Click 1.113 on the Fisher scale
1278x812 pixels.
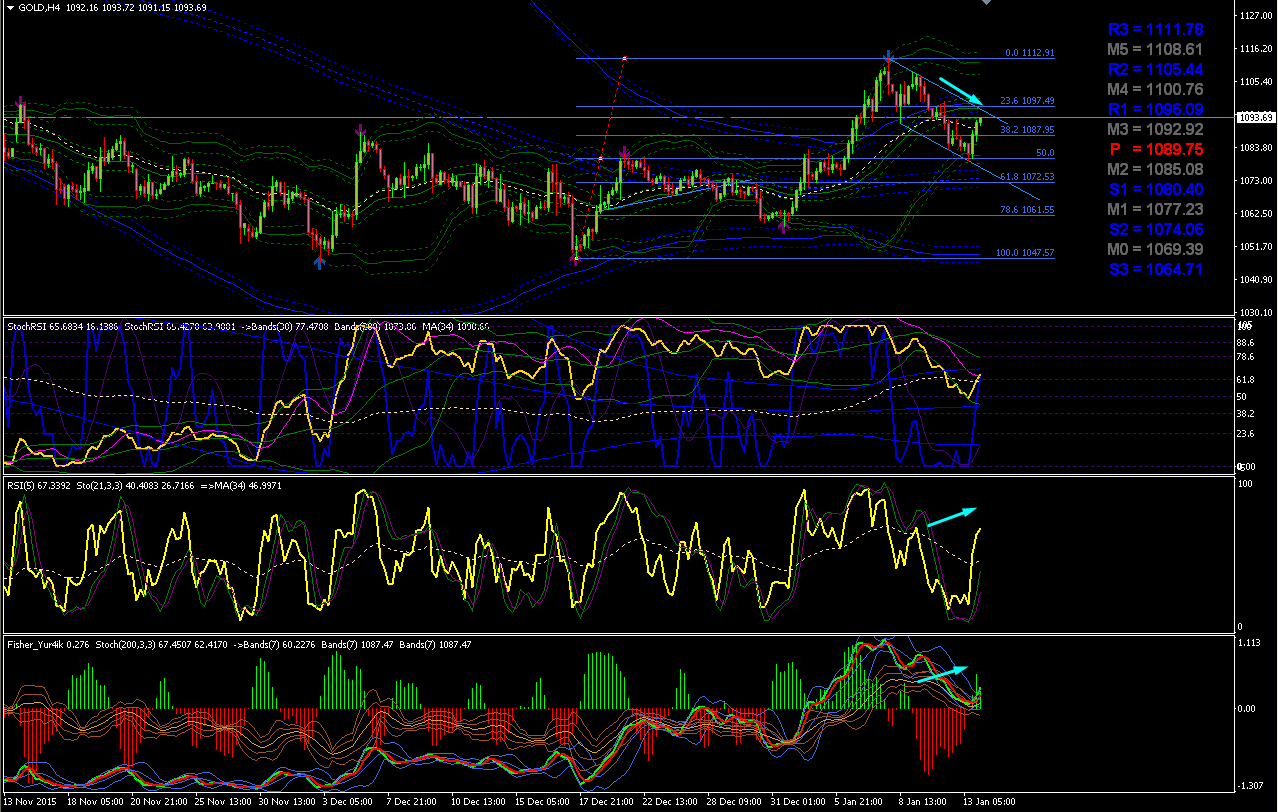coord(1248,644)
